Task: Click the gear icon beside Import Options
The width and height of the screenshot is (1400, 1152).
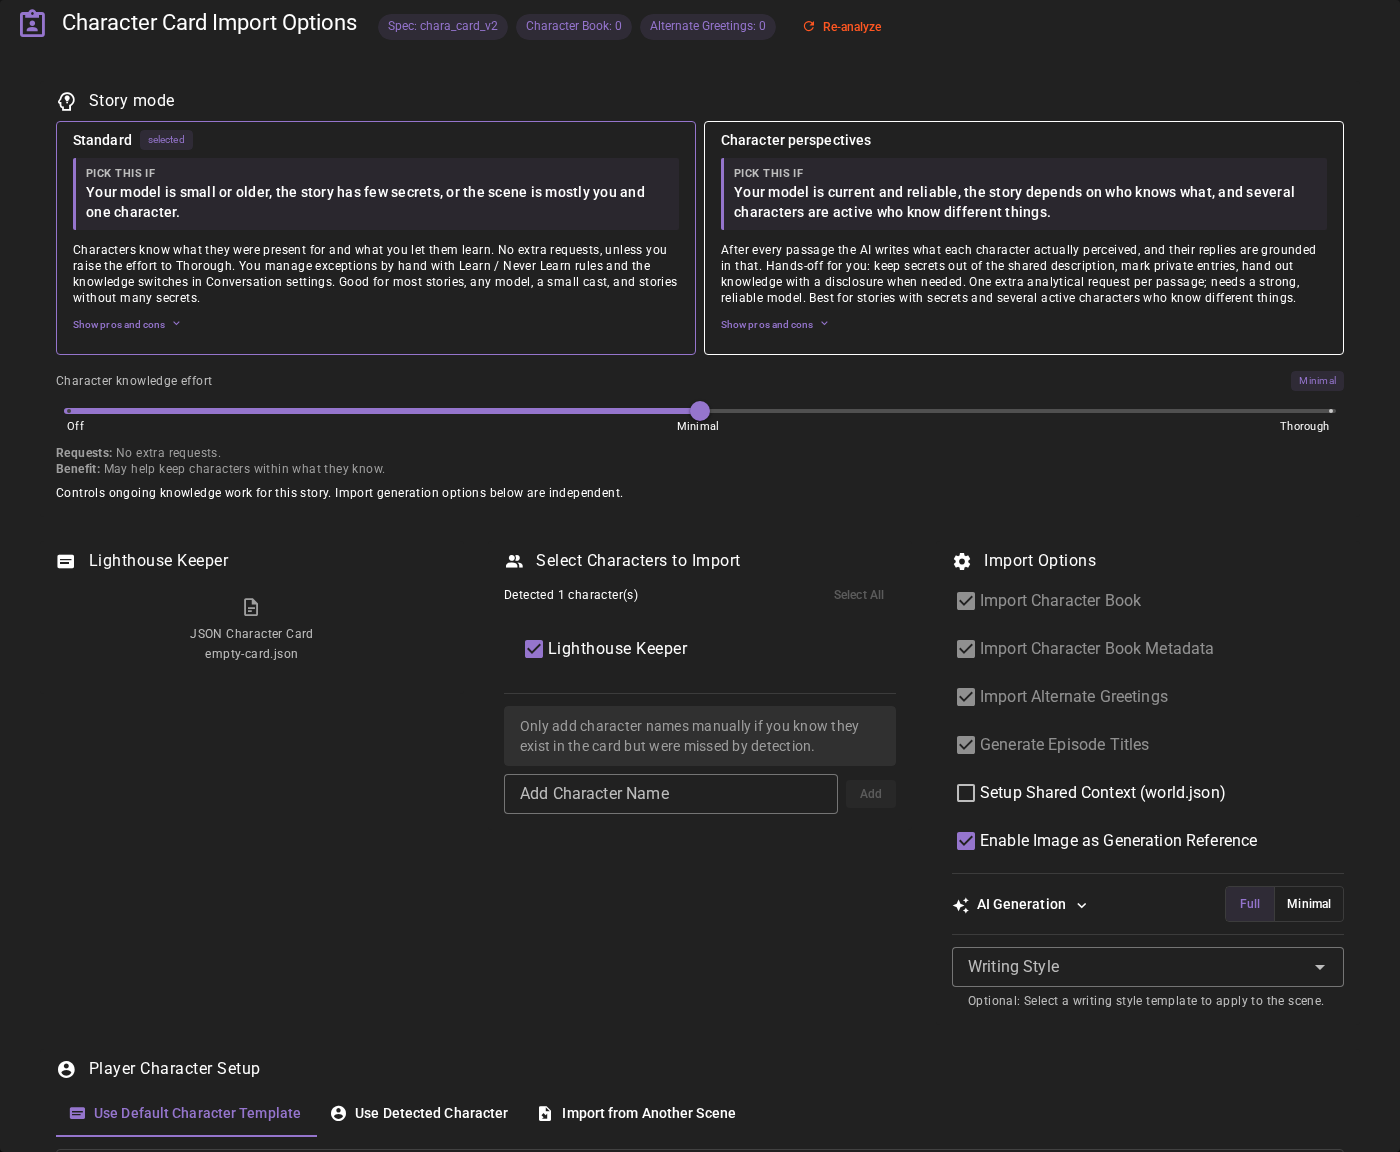Action: point(962,561)
